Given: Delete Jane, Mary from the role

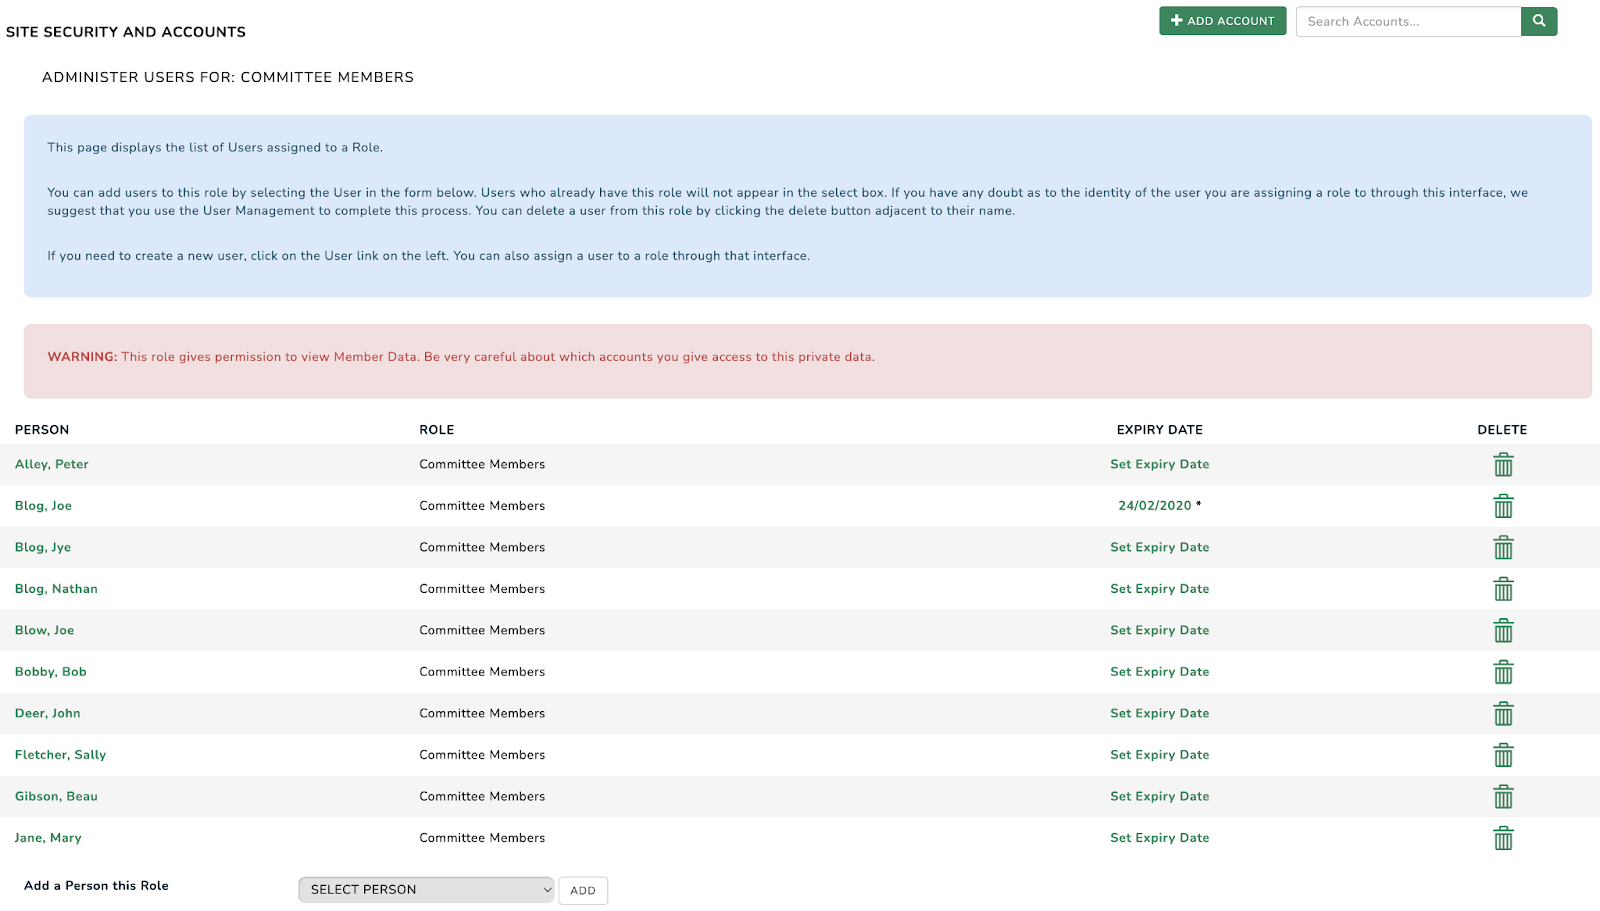Looking at the screenshot, I should click(x=1502, y=839).
